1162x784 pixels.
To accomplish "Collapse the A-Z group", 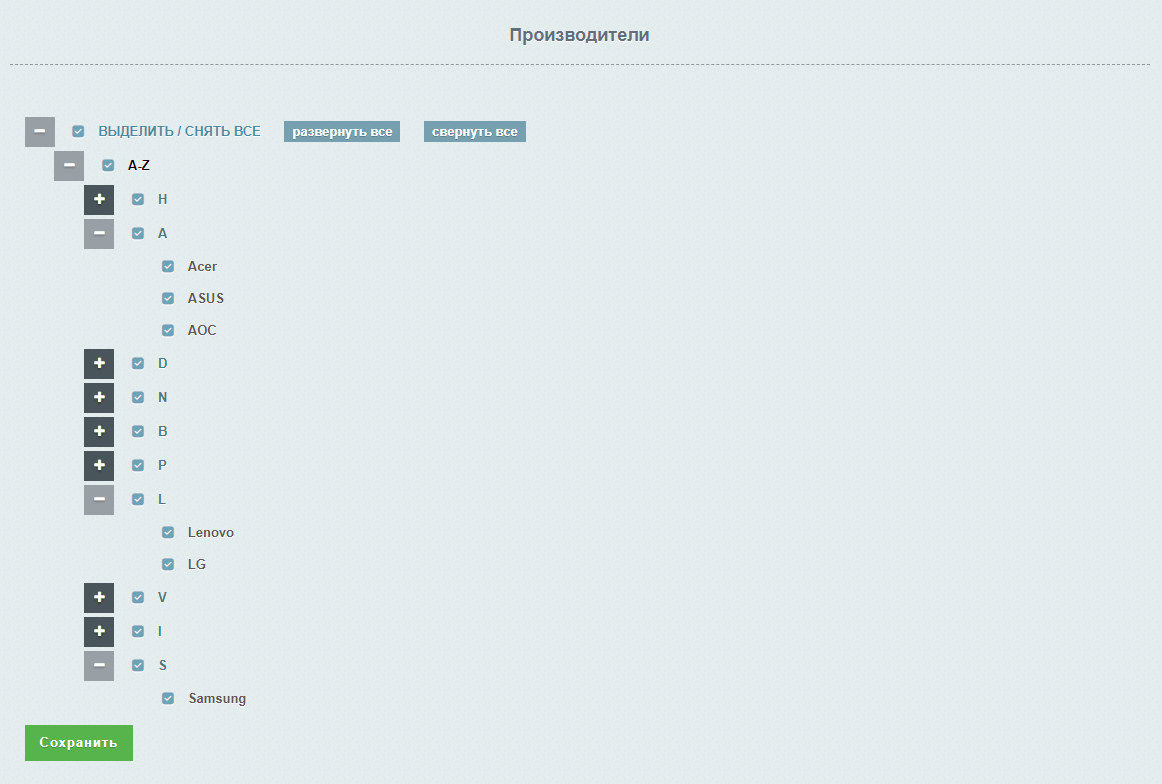I will pyautogui.click(x=69, y=166).
